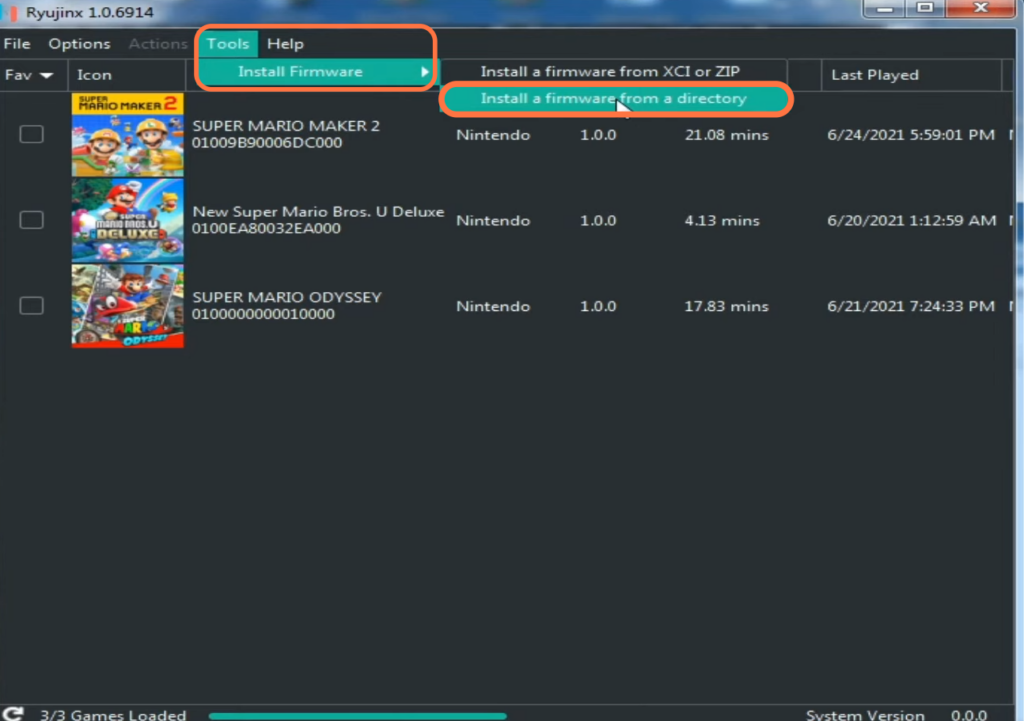
Task: Click the 21.08 mins time played value
Action: pyautogui.click(x=726, y=135)
